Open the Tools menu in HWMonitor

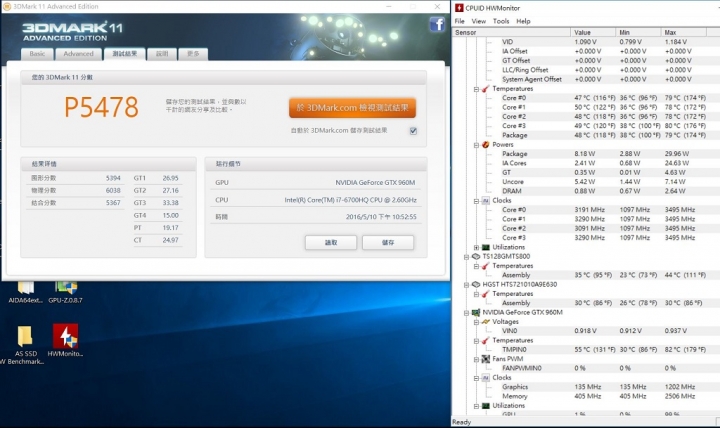coord(501,21)
